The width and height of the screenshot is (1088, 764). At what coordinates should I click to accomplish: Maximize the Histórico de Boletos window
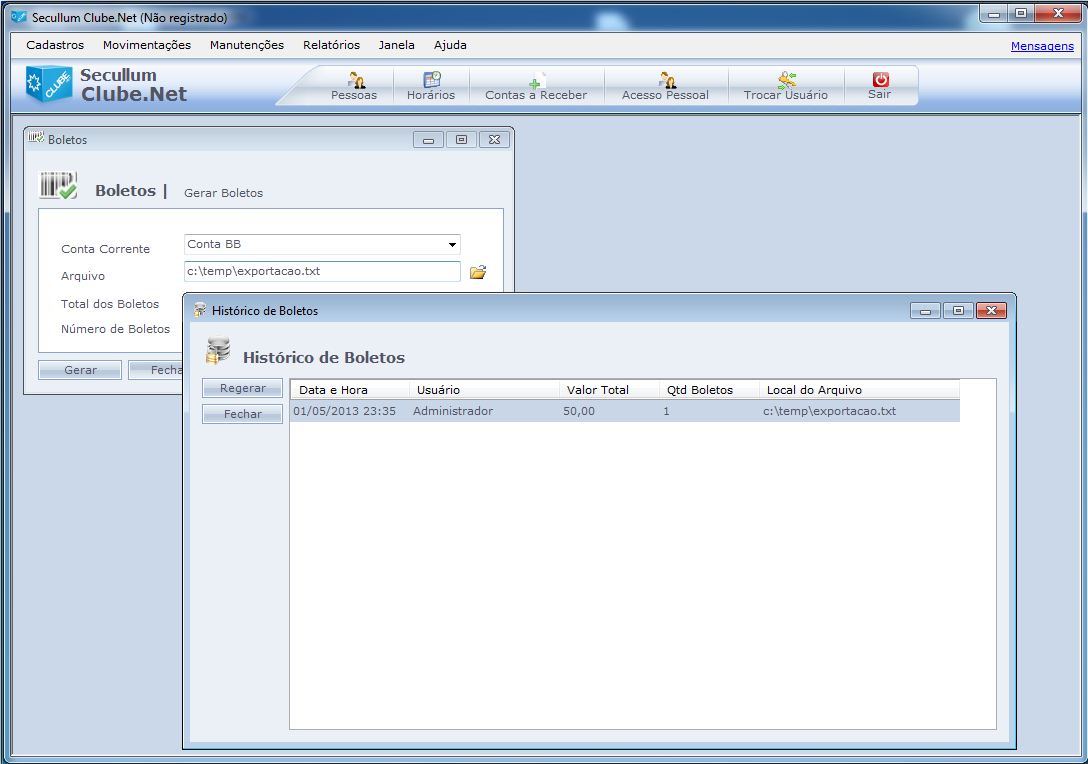(x=958, y=310)
